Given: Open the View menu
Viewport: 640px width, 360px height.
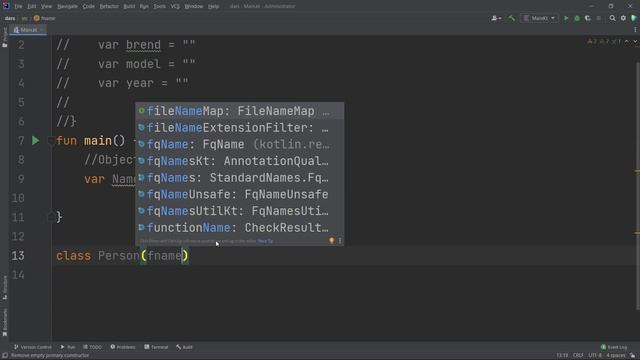Looking at the screenshot, I should pos(46,7).
